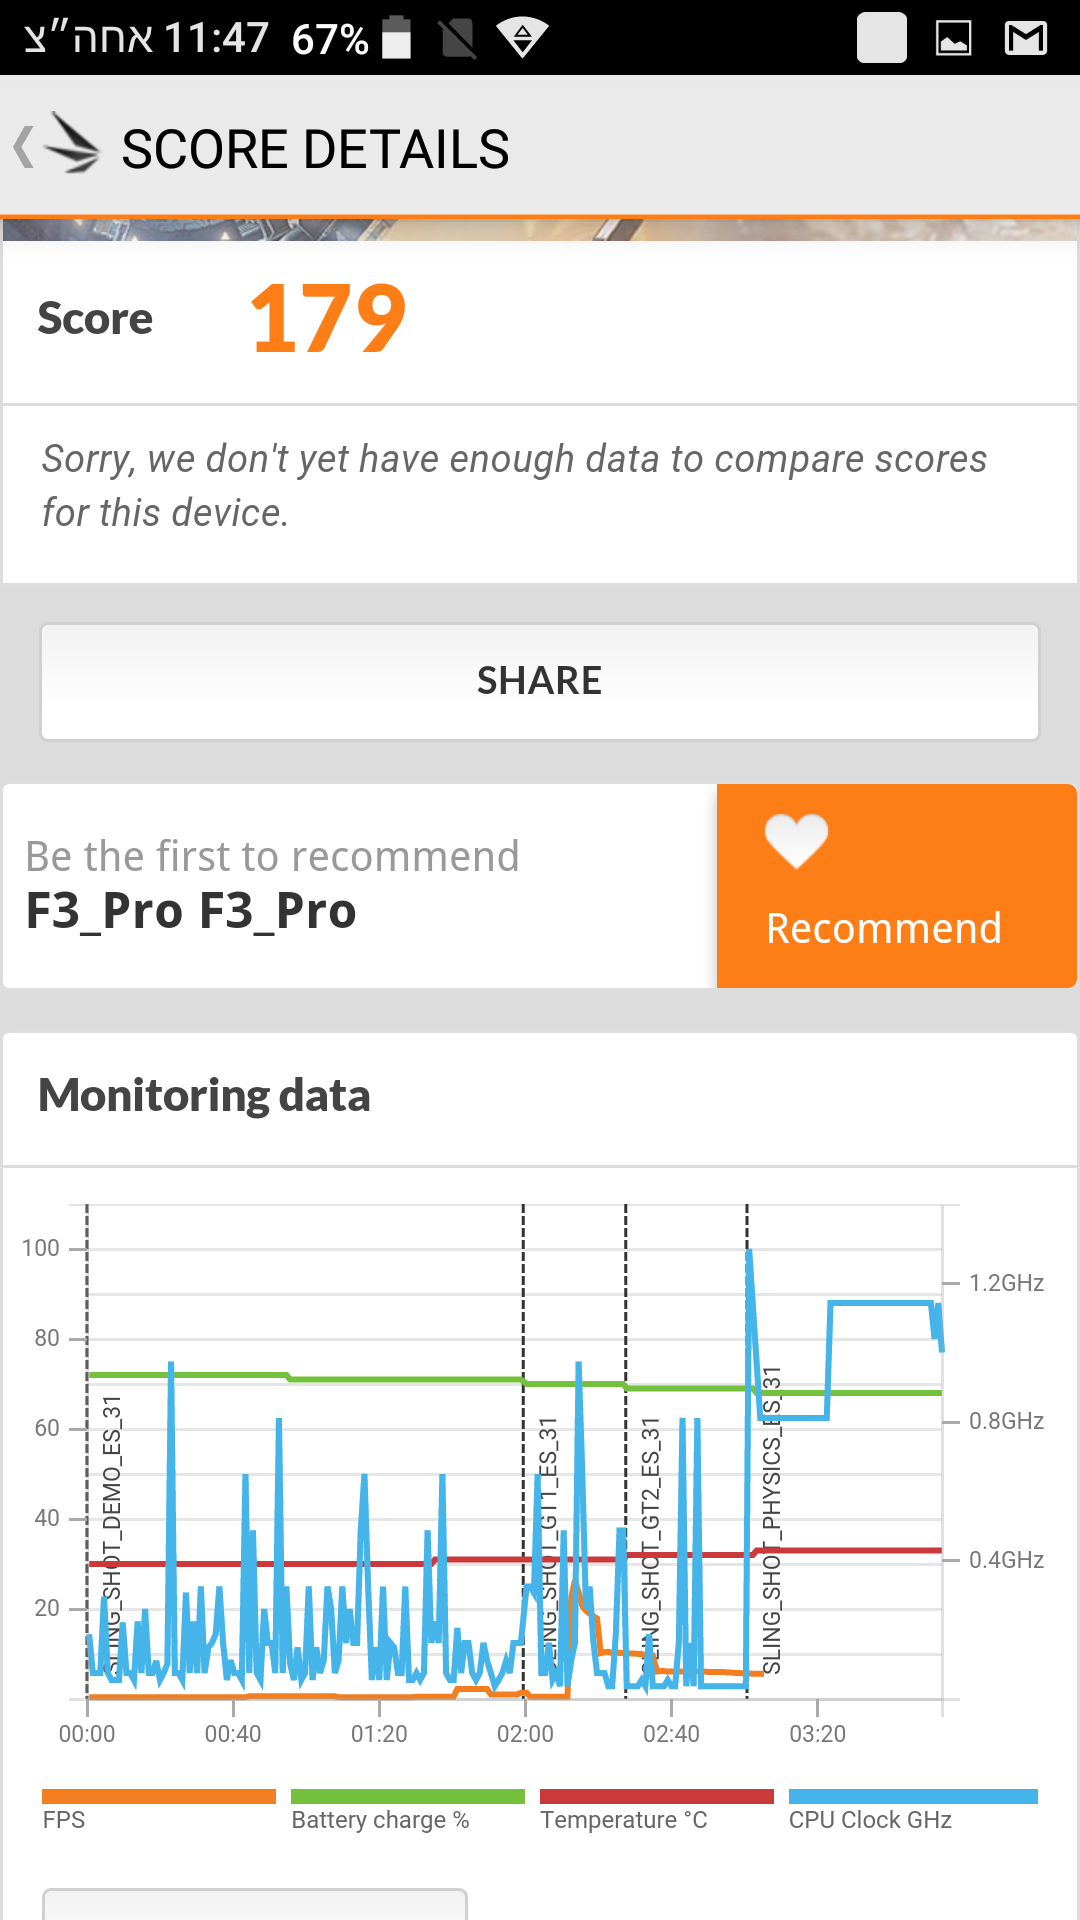
Task: Click the red Temperature legend swatch
Action: pos(656,1796)
